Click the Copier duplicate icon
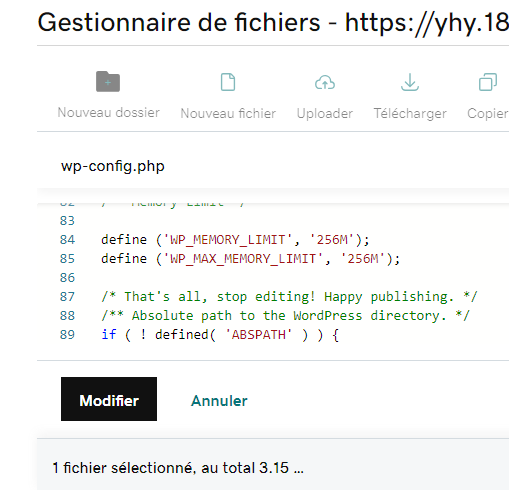509x490 pixels. [x=488, y=82]
